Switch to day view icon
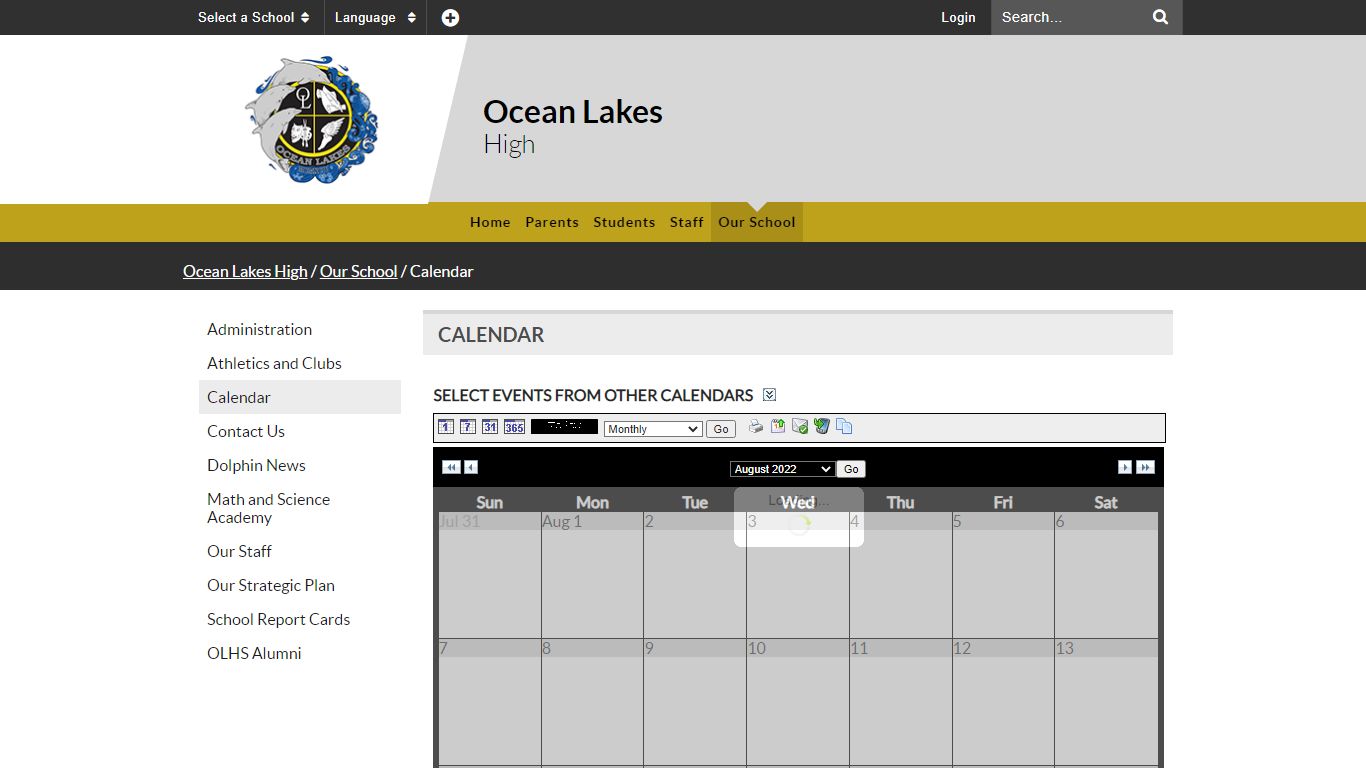1366x768 pixels. pos(446,427)
